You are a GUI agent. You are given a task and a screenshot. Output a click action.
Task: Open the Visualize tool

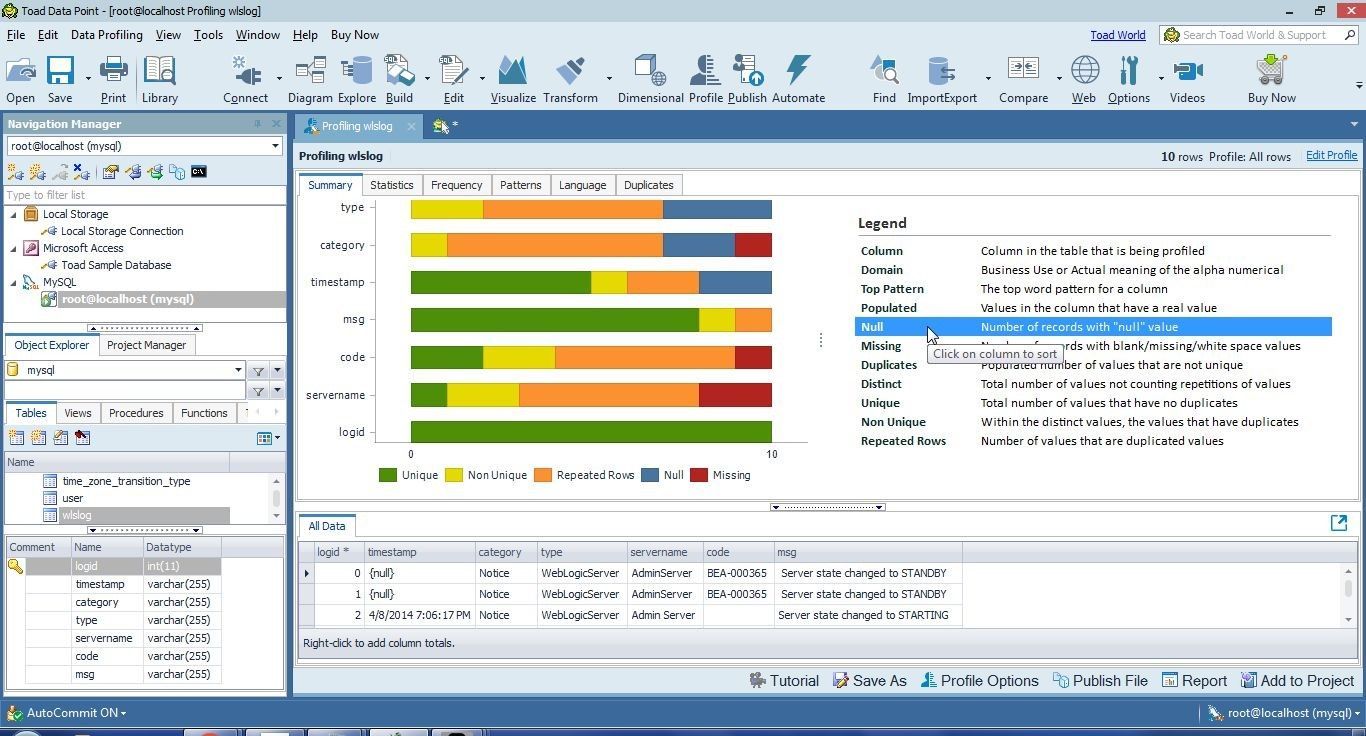point(513,79)
